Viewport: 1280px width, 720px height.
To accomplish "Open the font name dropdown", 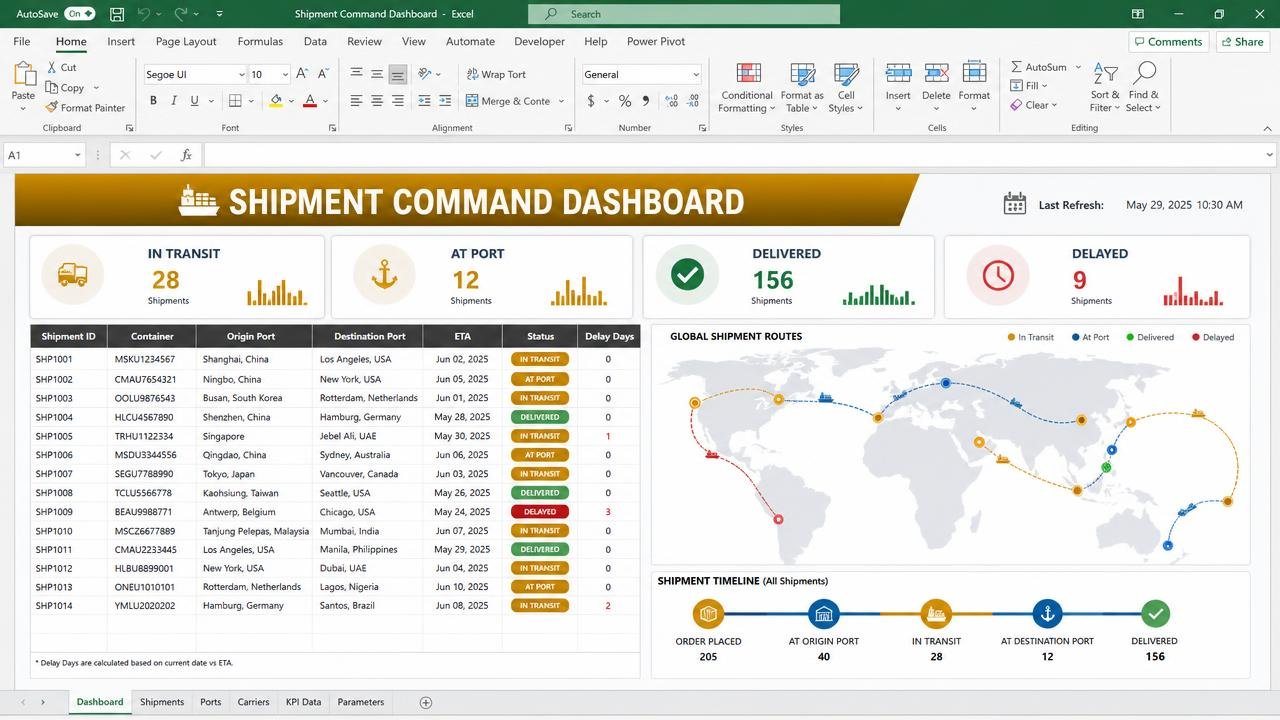I will pos(242,75).
